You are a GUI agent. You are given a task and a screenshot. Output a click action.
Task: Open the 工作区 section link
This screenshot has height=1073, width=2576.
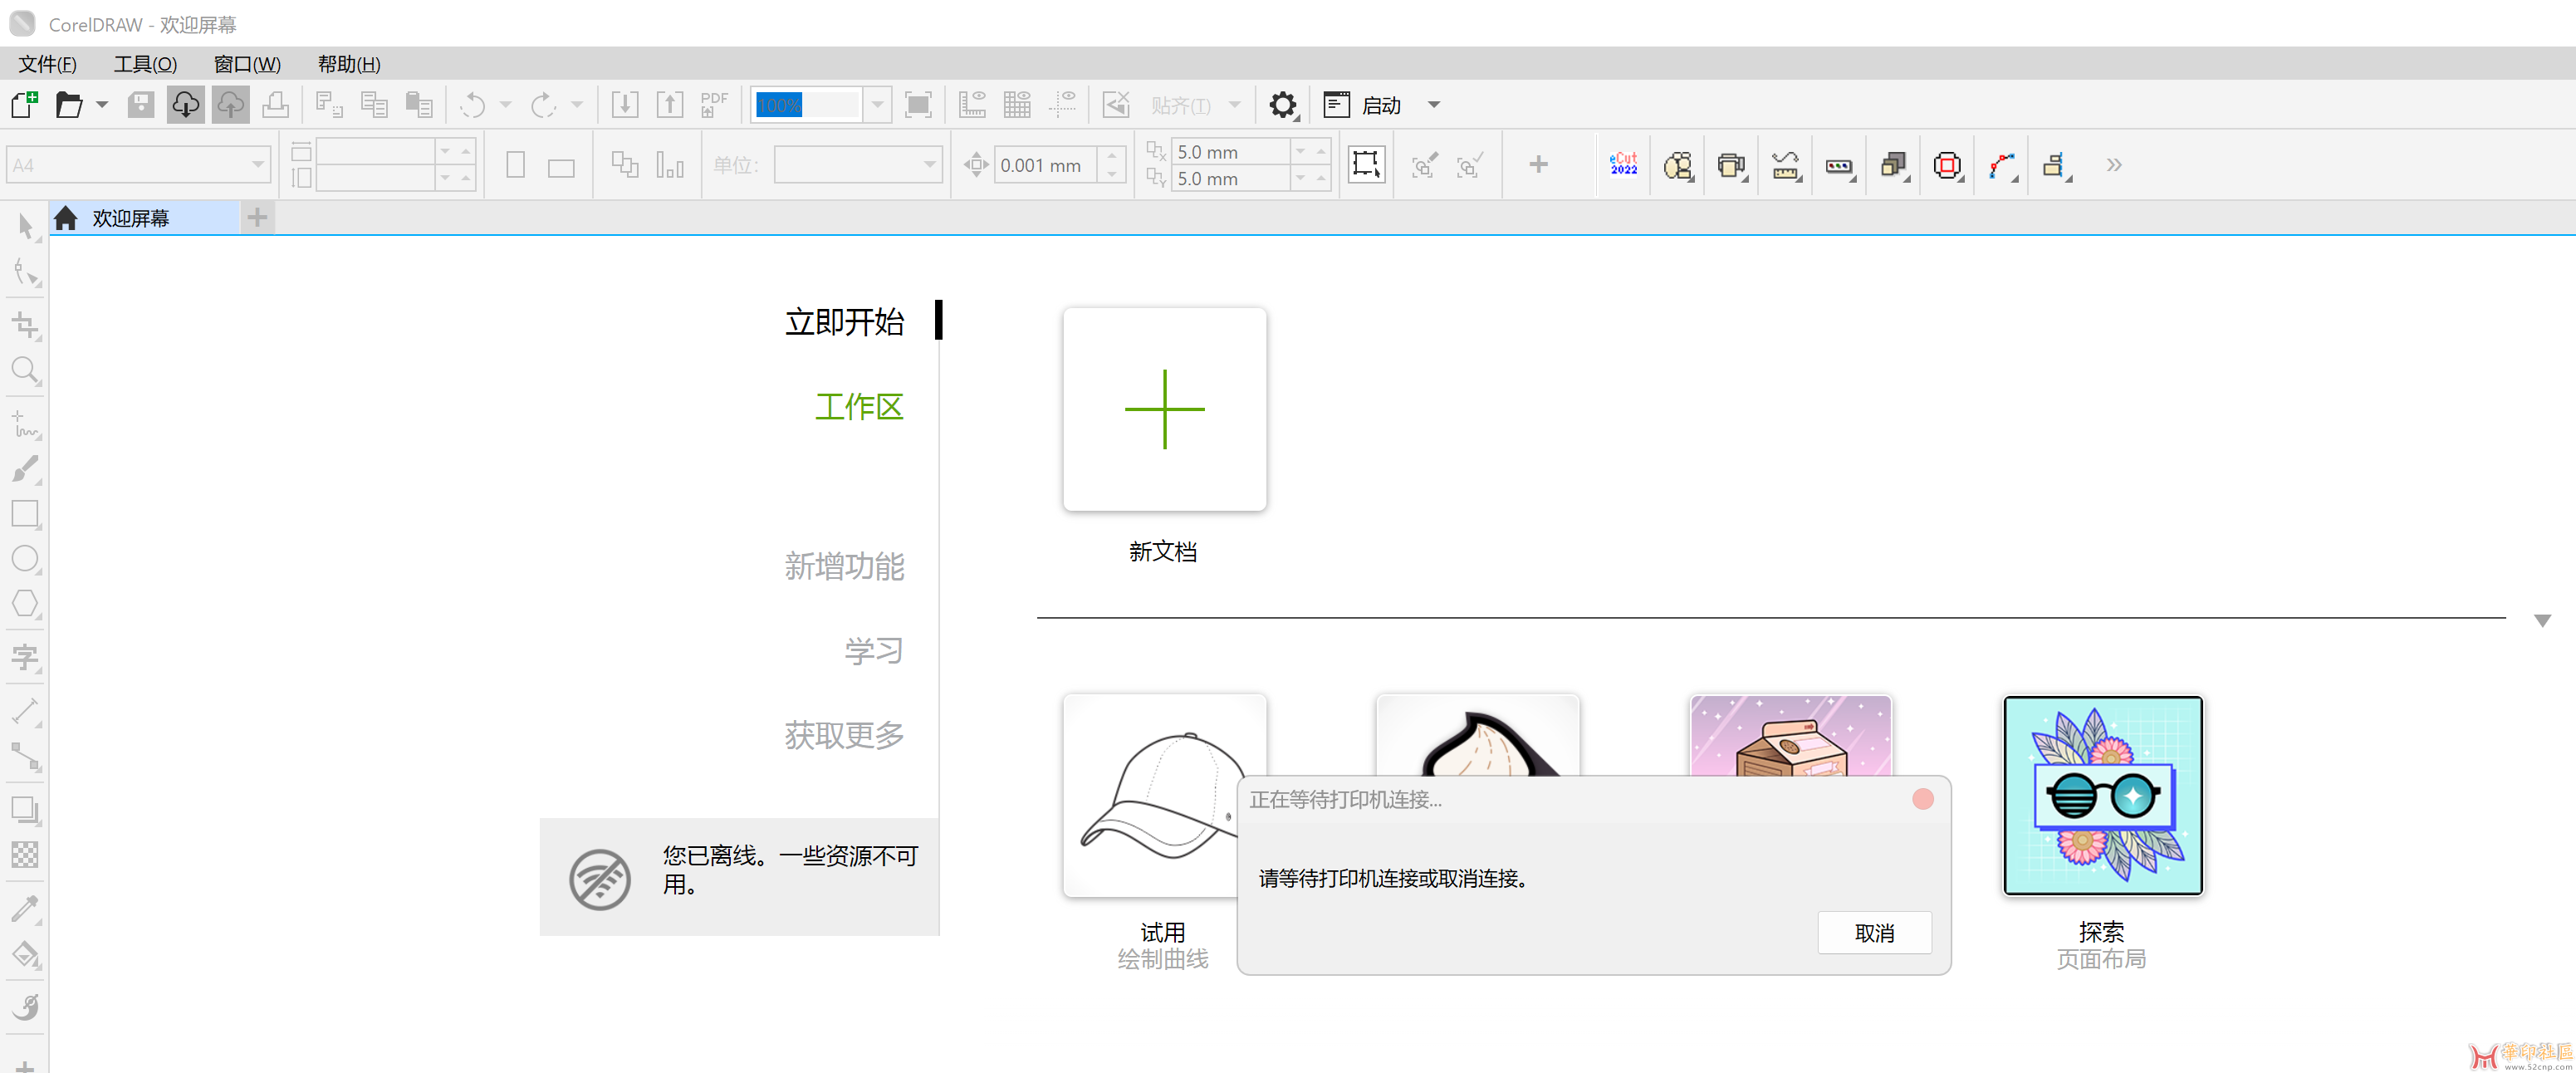[859, 407]
